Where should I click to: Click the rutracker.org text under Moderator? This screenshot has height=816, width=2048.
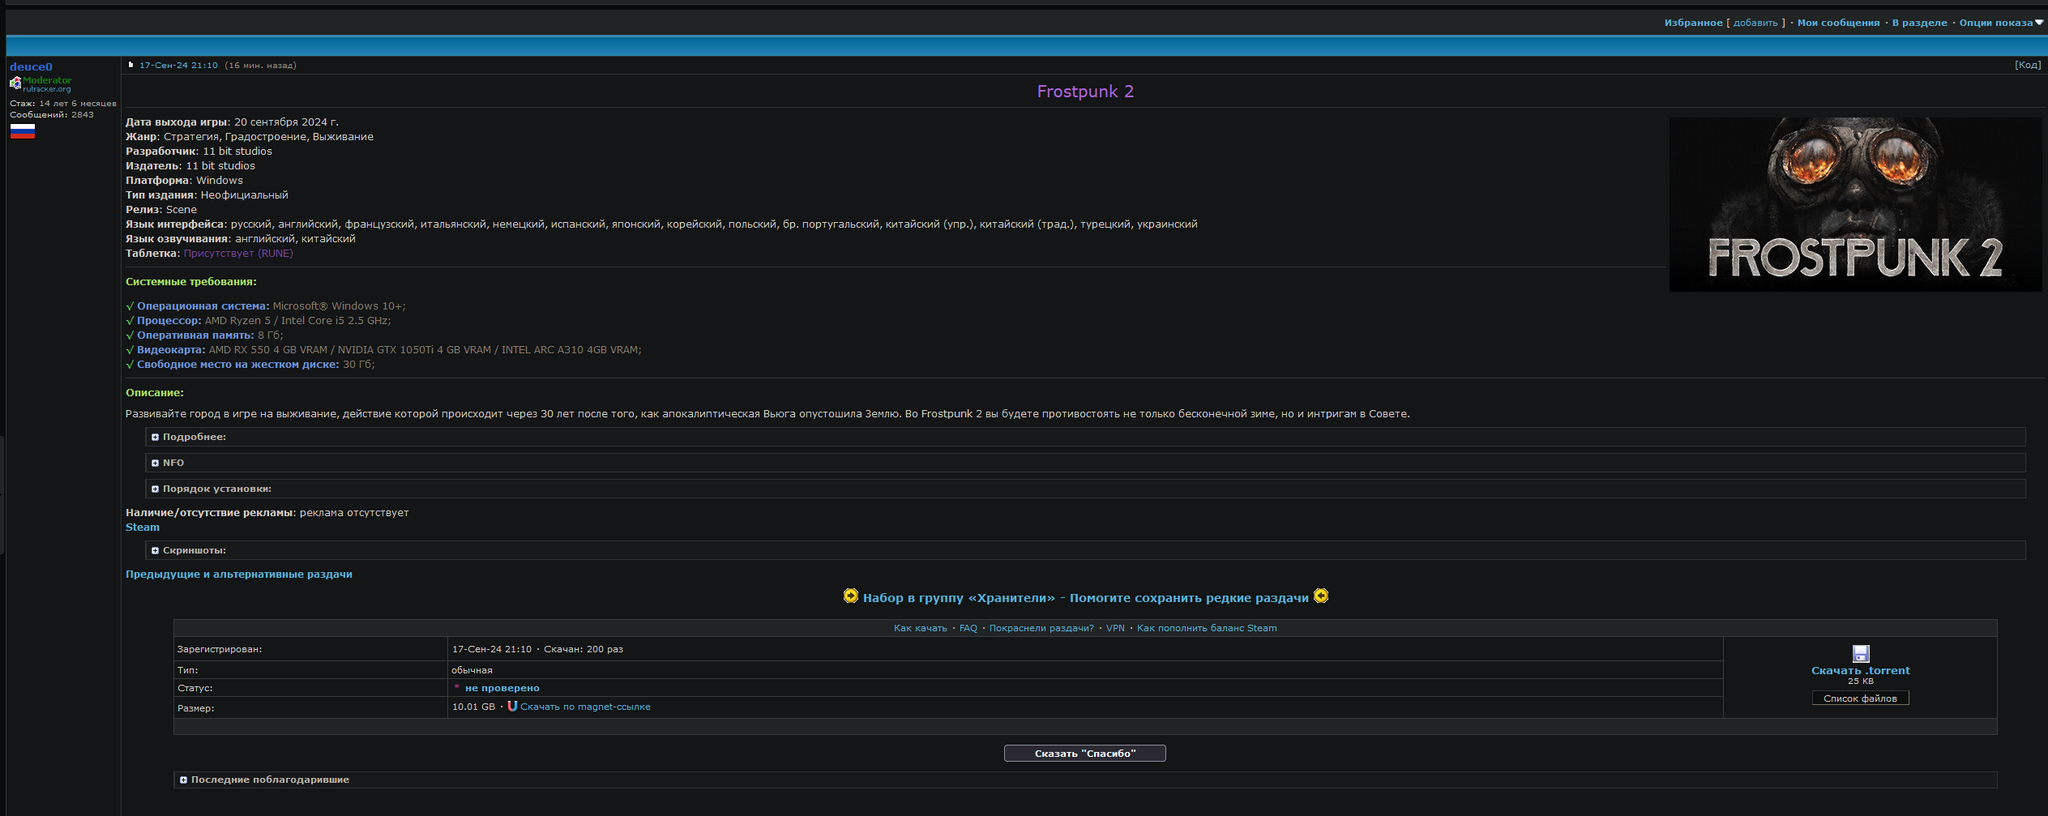point(47,89)
